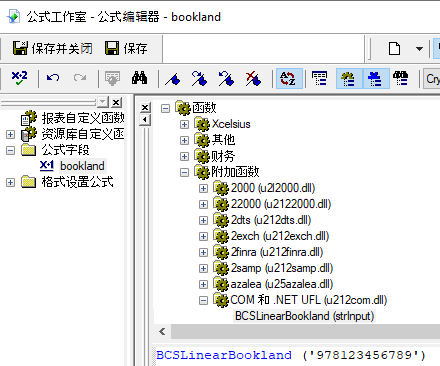This screenshot has height=366, width=440.
Task: Click the 资源库自定义函数 gear icon
Action: (29, 134)
